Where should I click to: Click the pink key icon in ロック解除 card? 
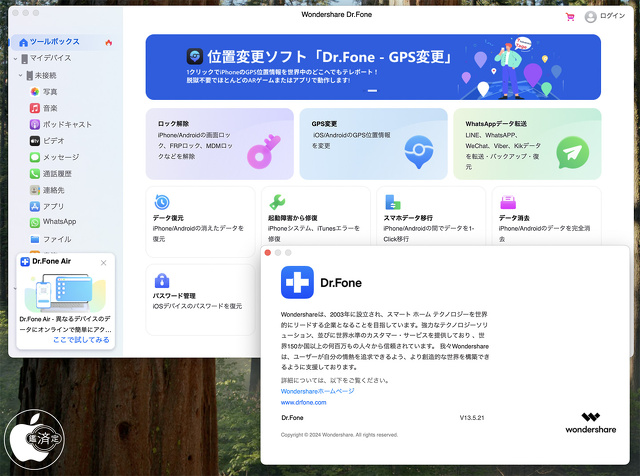264,152
